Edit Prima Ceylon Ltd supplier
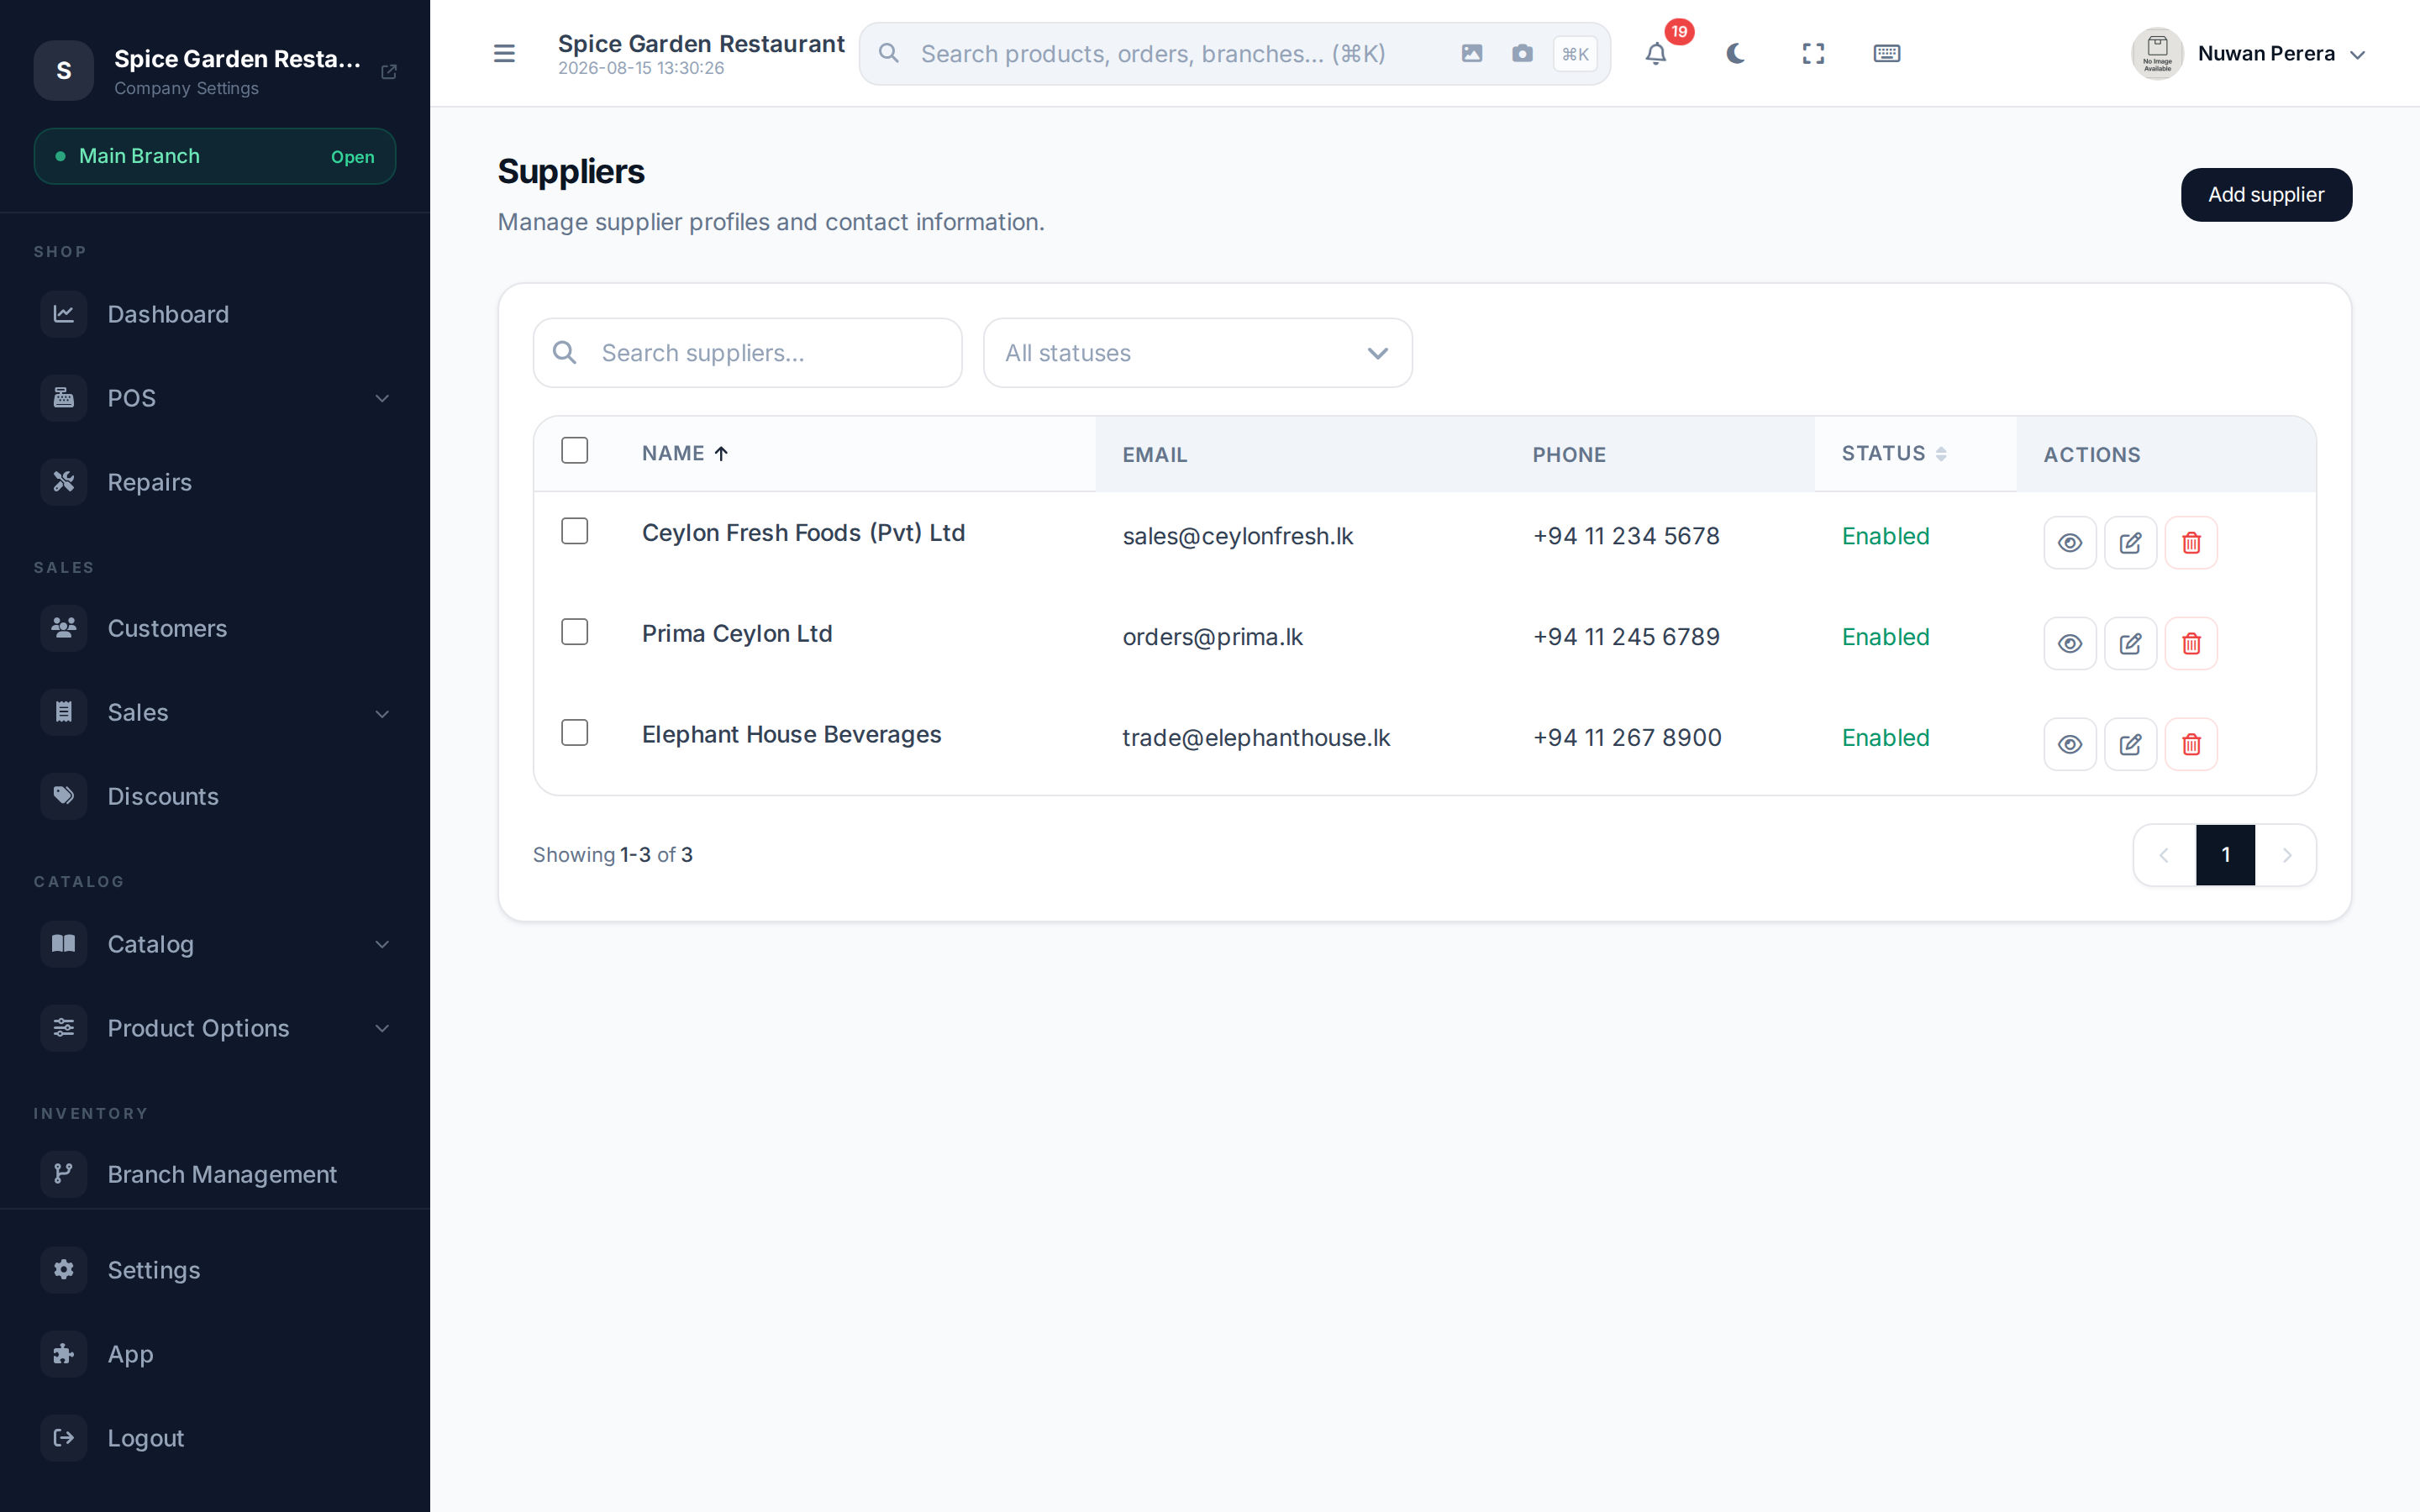The height and width of the screenshot is (1512, 2420). tap(2130, 644)
